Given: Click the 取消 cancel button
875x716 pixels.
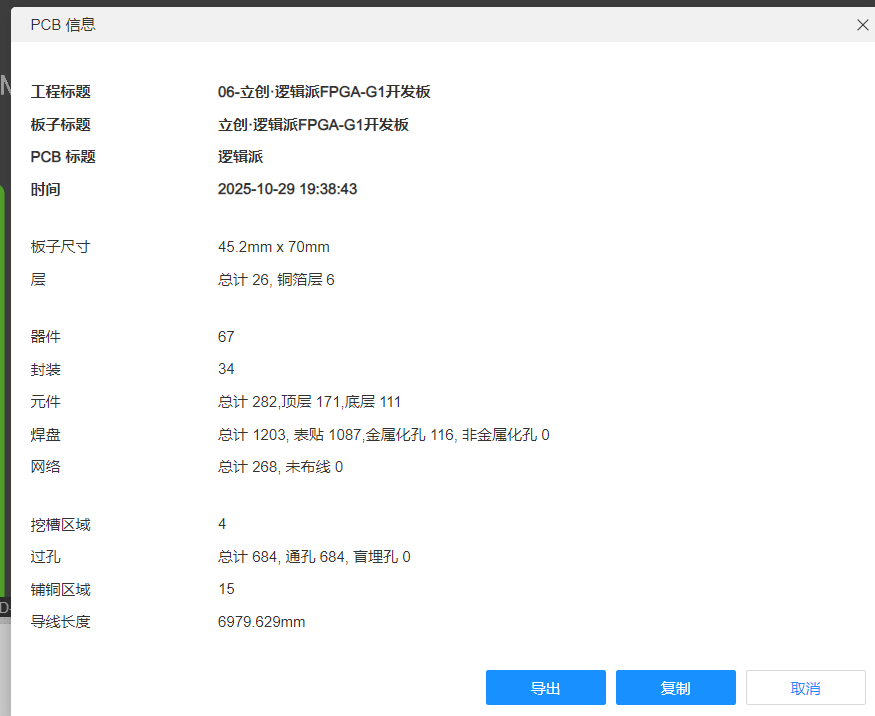Looking at the screenshot, I should tap(805, 688).
